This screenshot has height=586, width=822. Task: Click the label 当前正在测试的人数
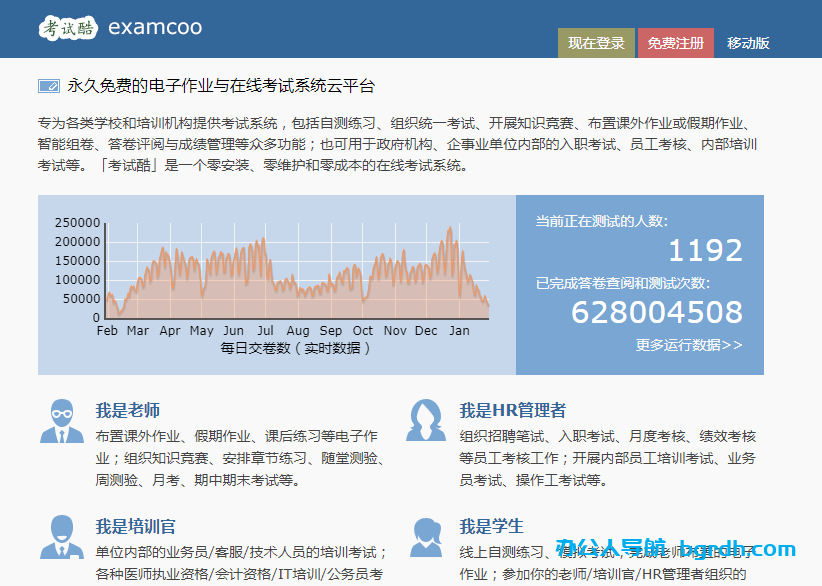(x=602, y=221)
